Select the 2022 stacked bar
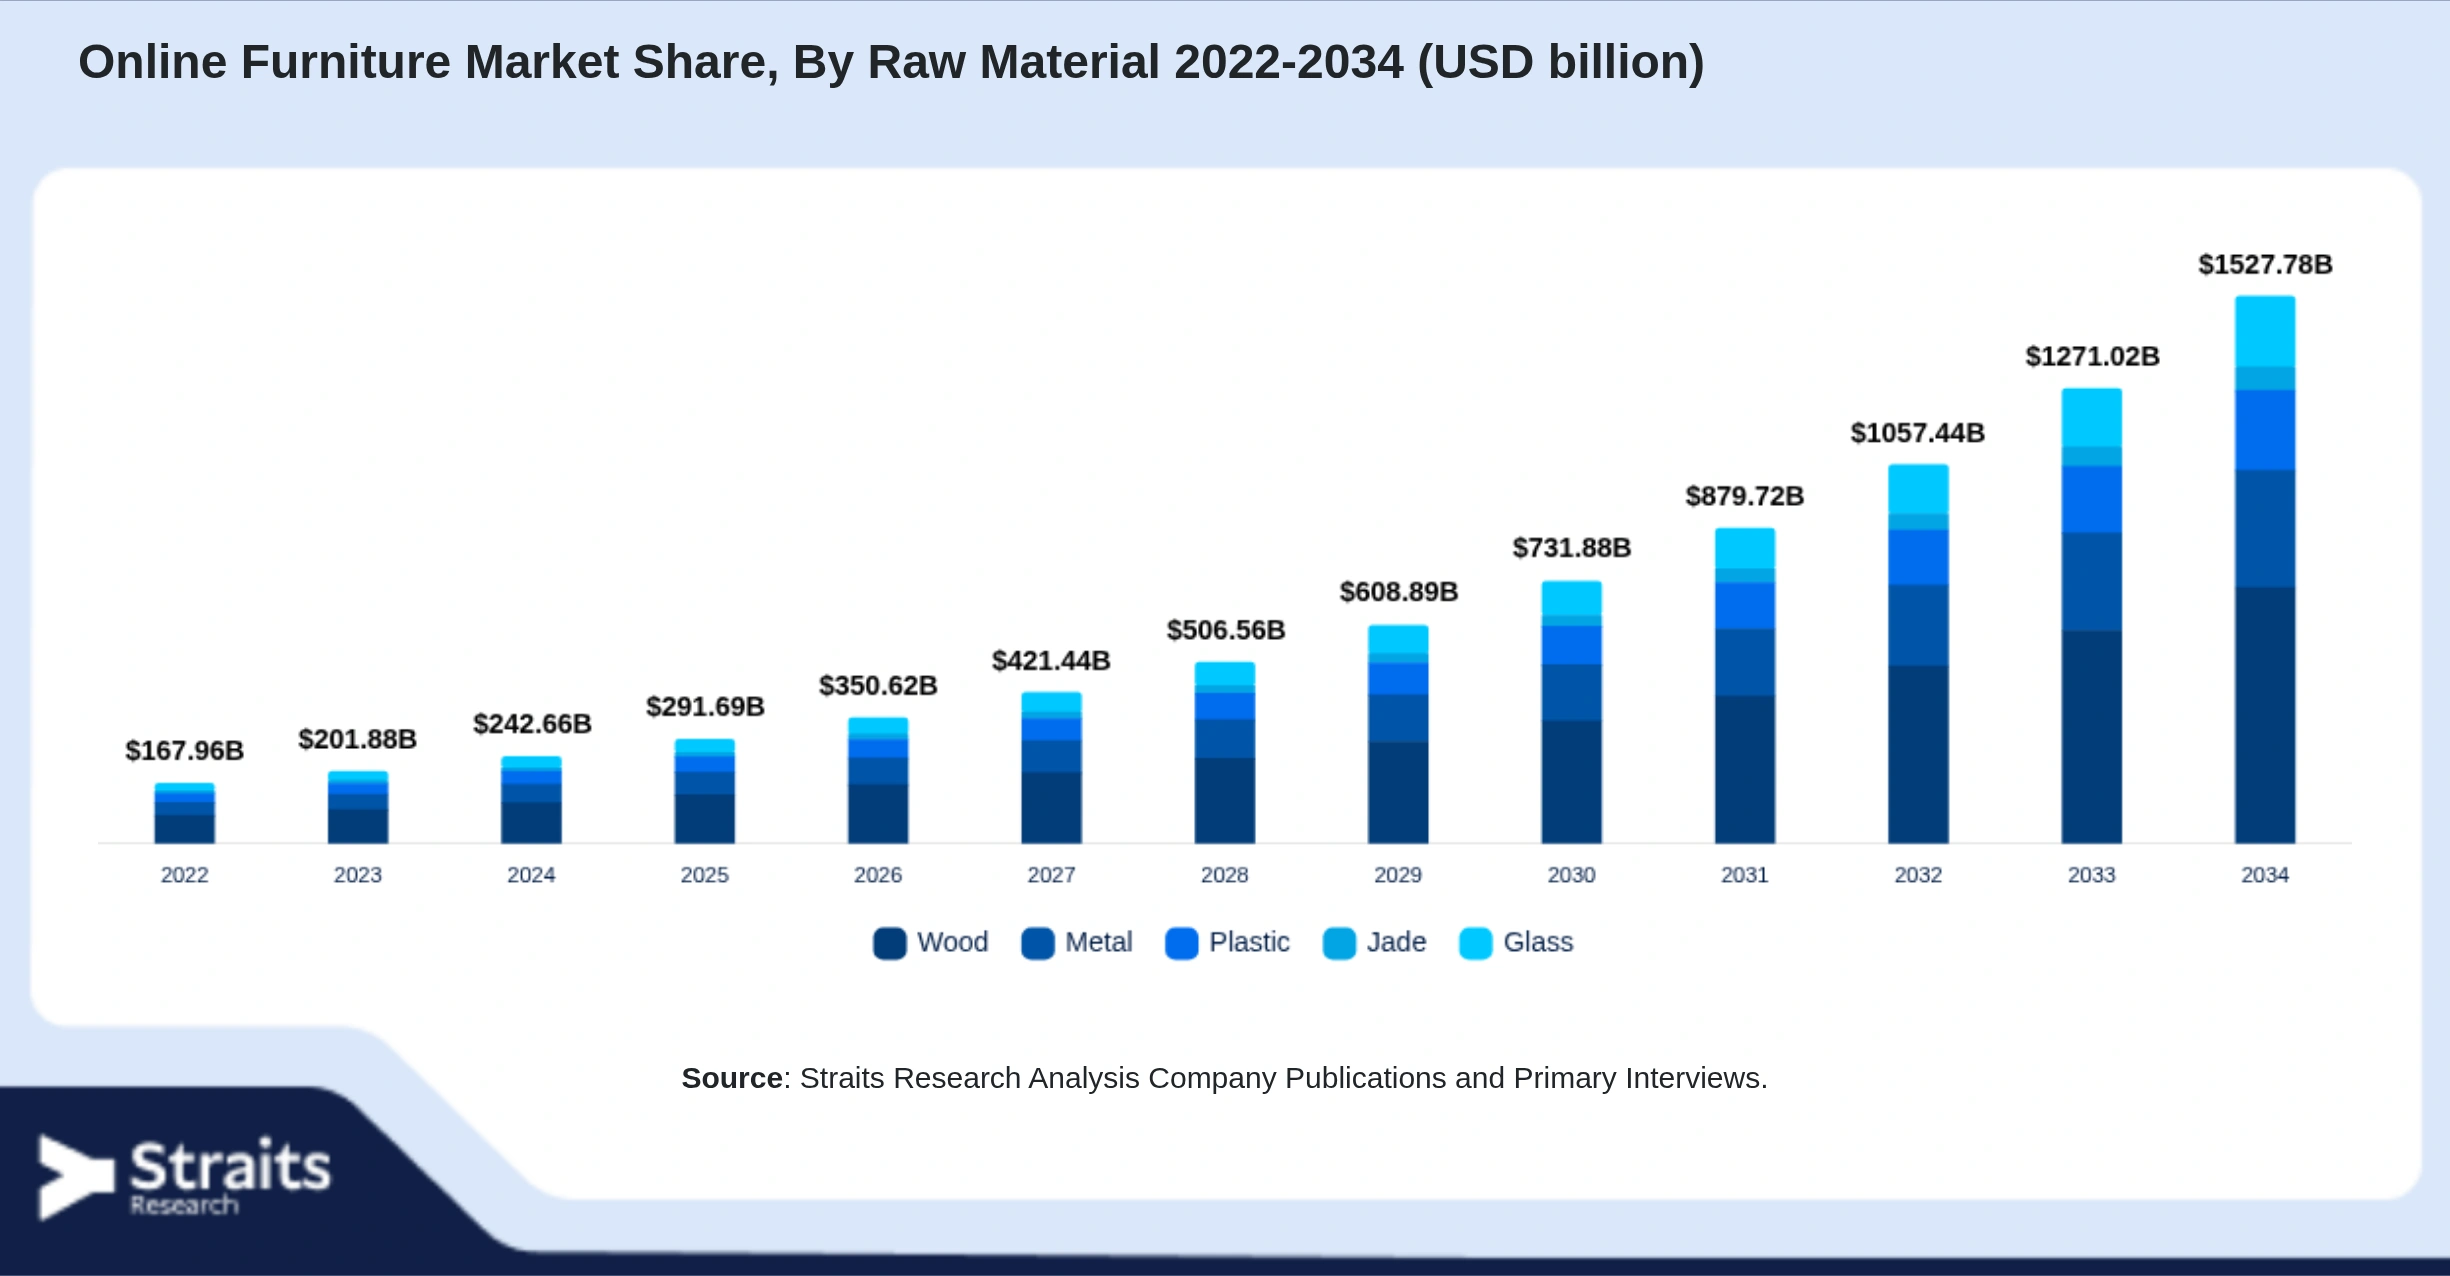This screenshot has width=2450, height=1276. point(184,813)
